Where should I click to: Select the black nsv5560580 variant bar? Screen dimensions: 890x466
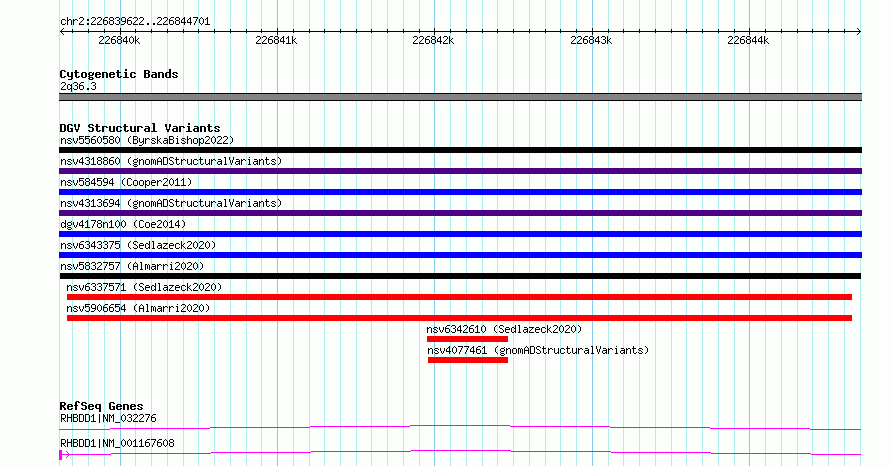[460, 150]
